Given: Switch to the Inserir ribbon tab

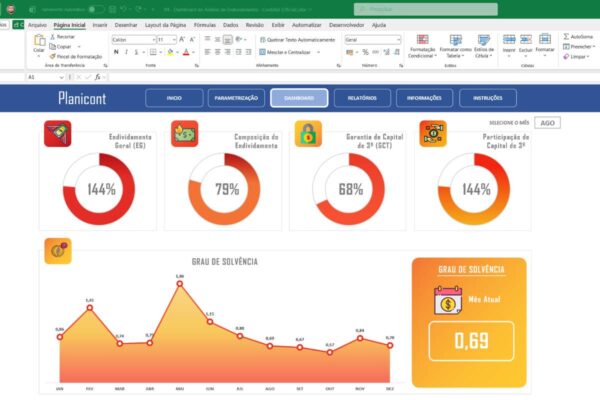Looking at the screenshot, I should pos(100,25).
